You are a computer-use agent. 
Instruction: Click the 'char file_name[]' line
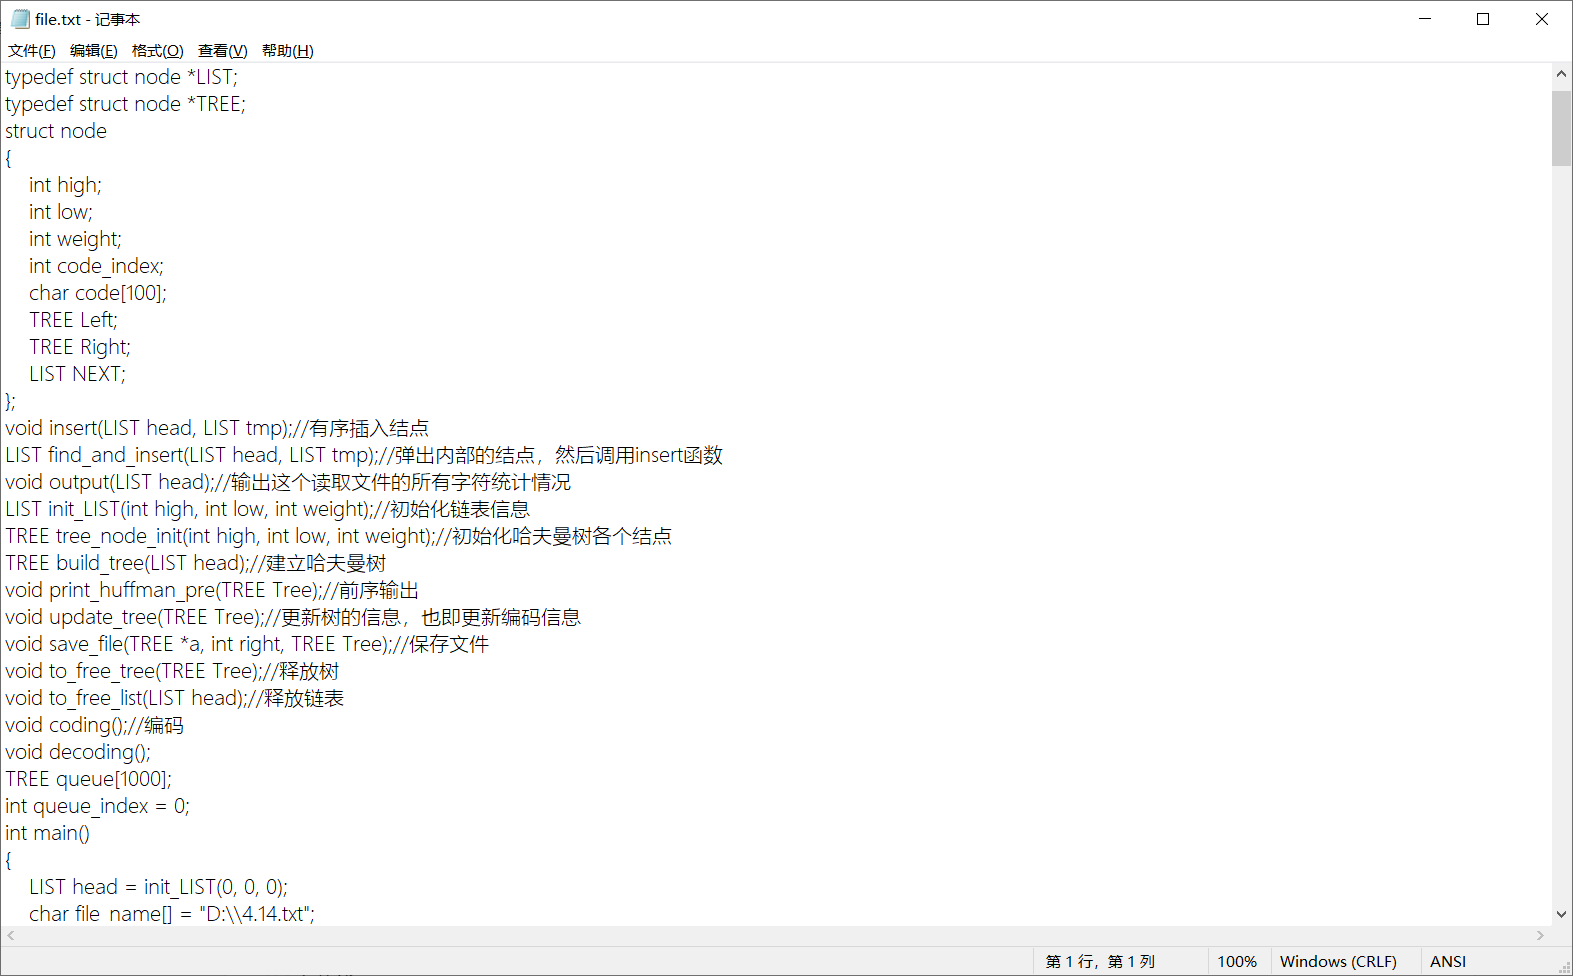pyautogui.click(x=172, y=914)
